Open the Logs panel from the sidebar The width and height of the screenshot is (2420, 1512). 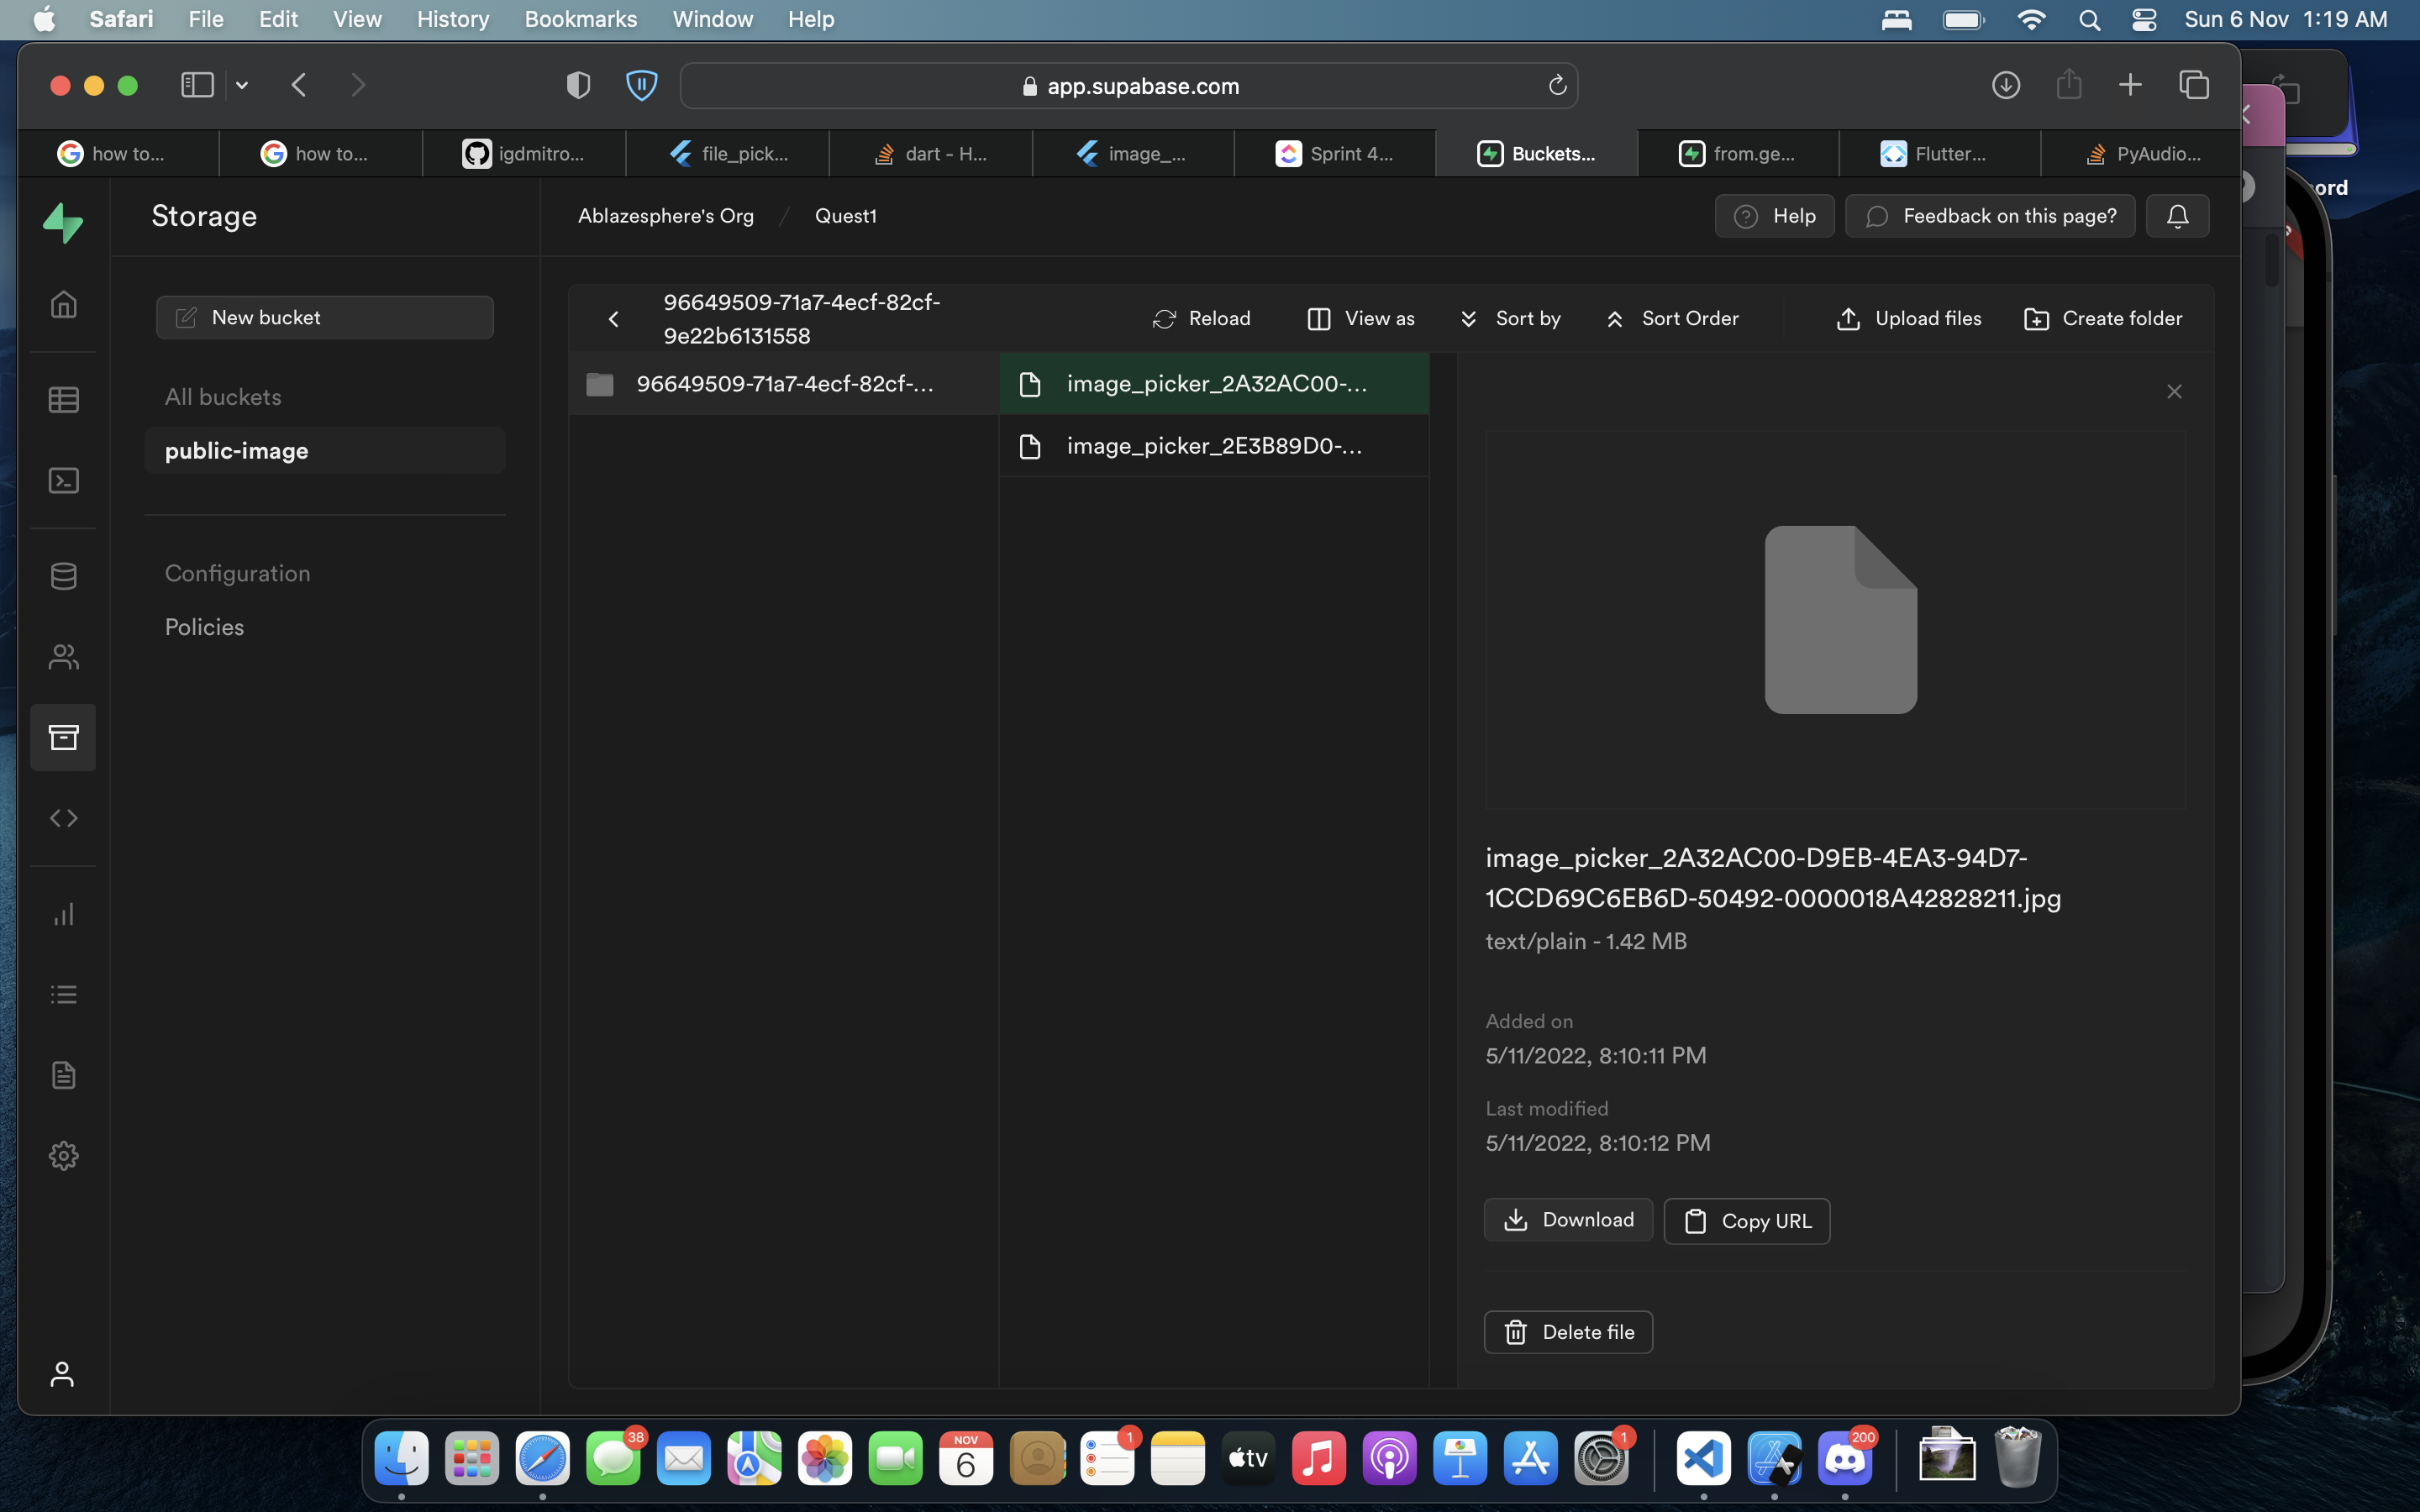63,994
